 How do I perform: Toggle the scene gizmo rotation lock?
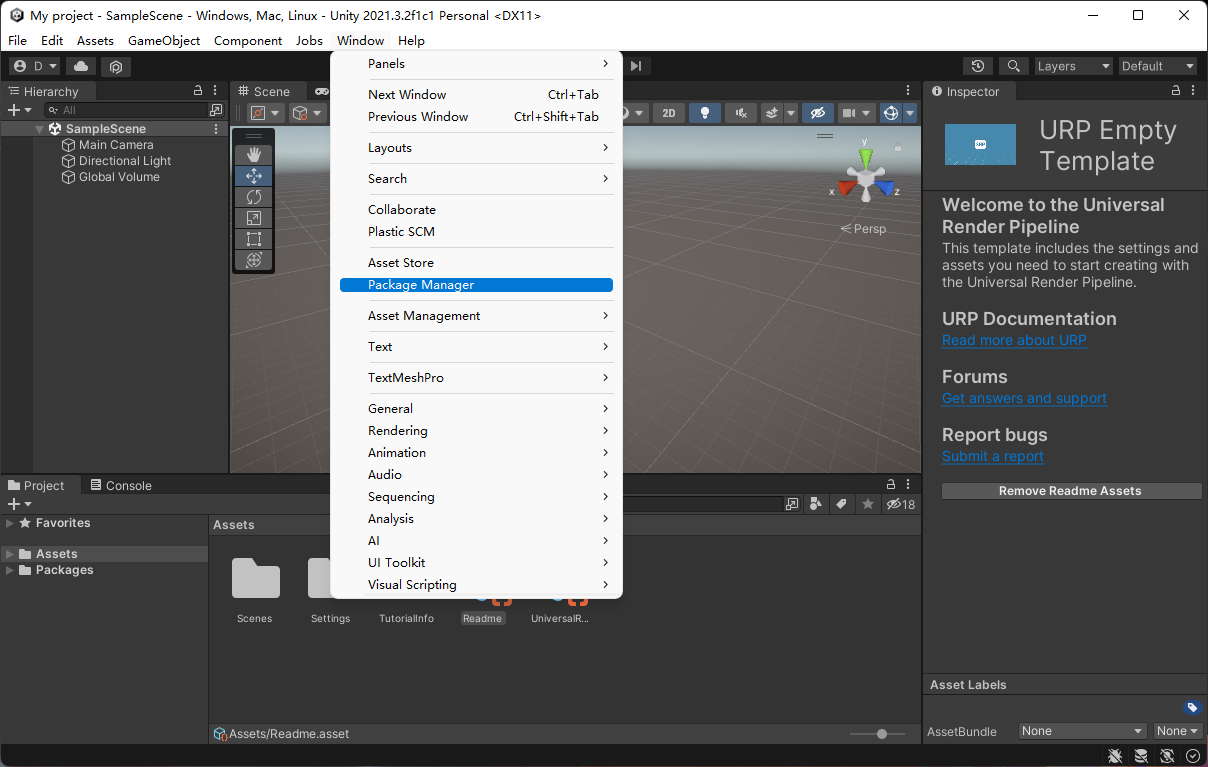(x=898, y=148)
